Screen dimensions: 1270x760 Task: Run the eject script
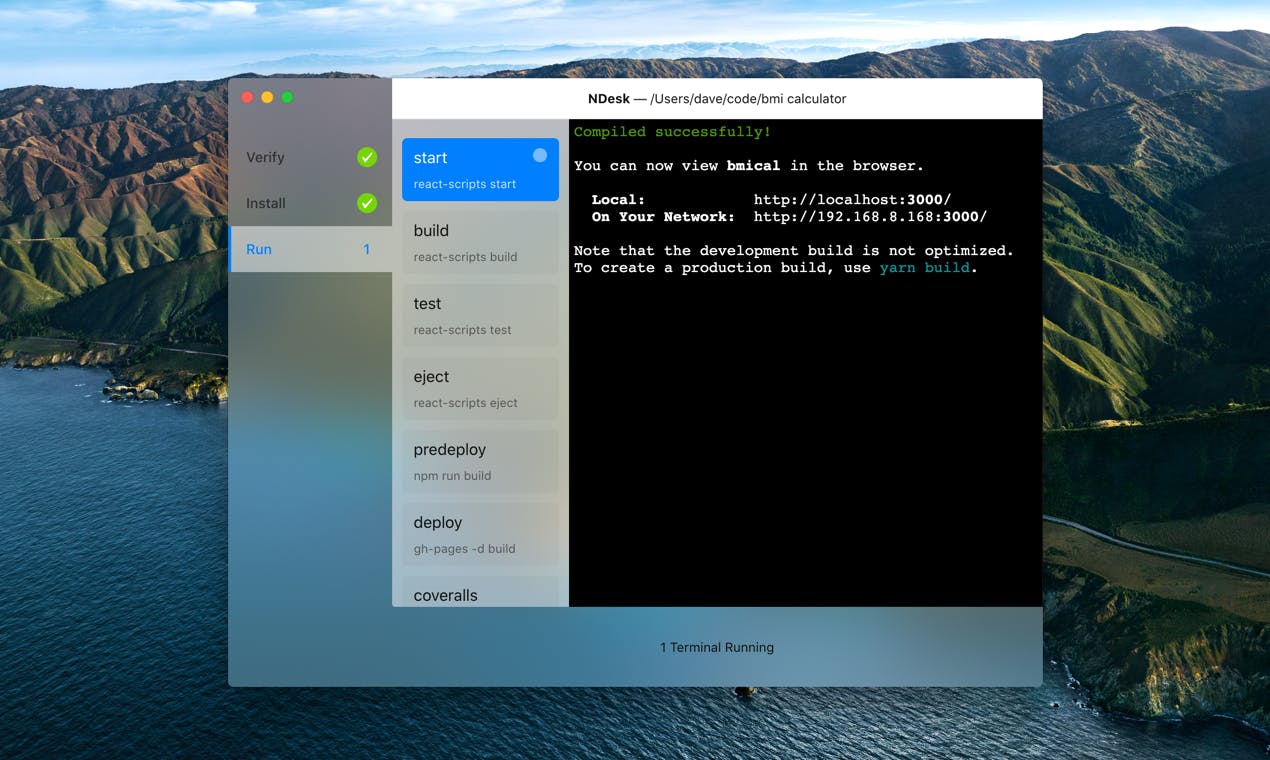(x=480, y=388)
